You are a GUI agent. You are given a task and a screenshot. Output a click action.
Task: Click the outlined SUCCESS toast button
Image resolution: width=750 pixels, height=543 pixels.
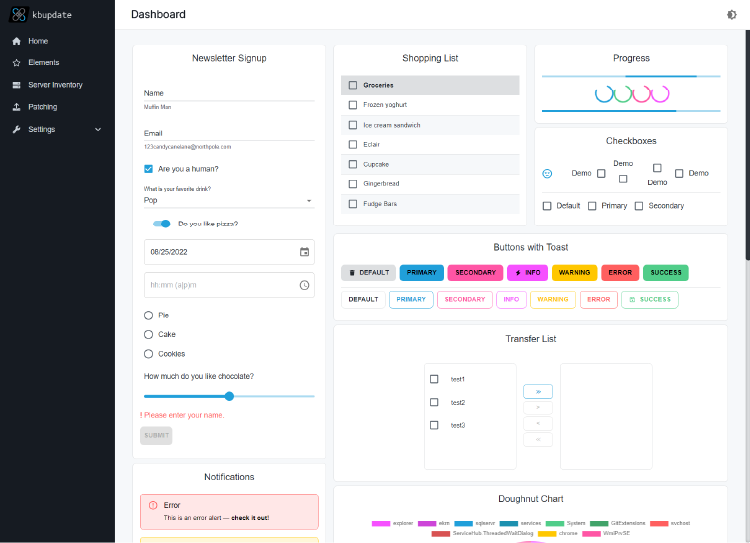pos(649,299)
